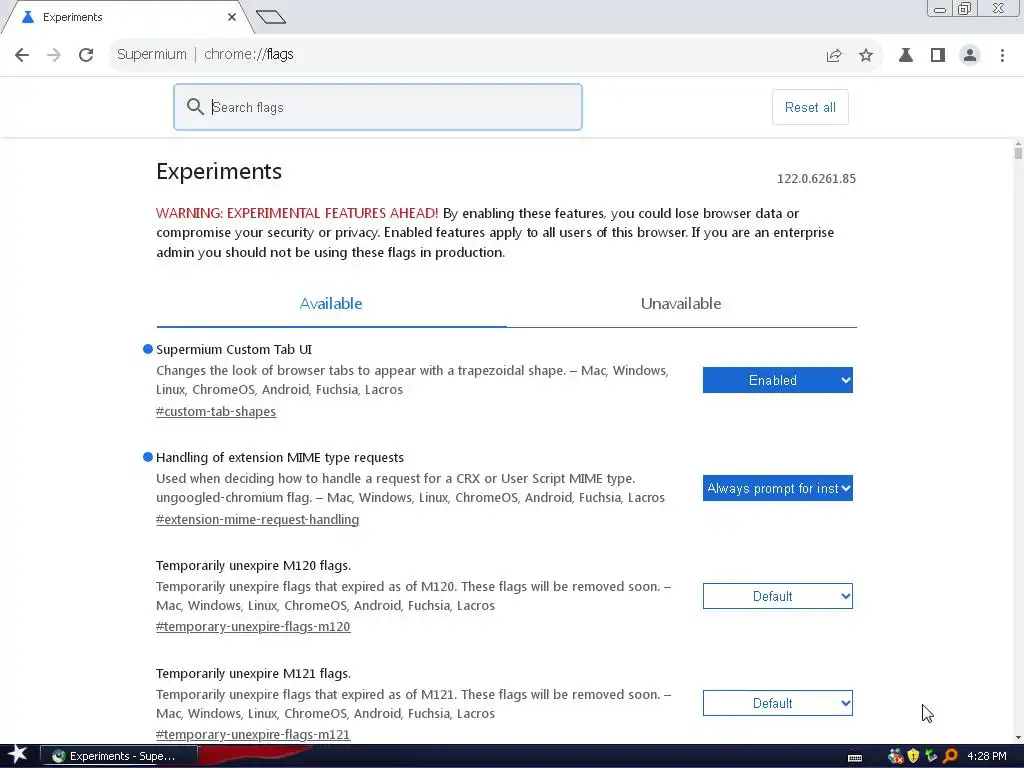Click the magnifier icon in search flags box

pyautogui.click(x=195, y=106)
